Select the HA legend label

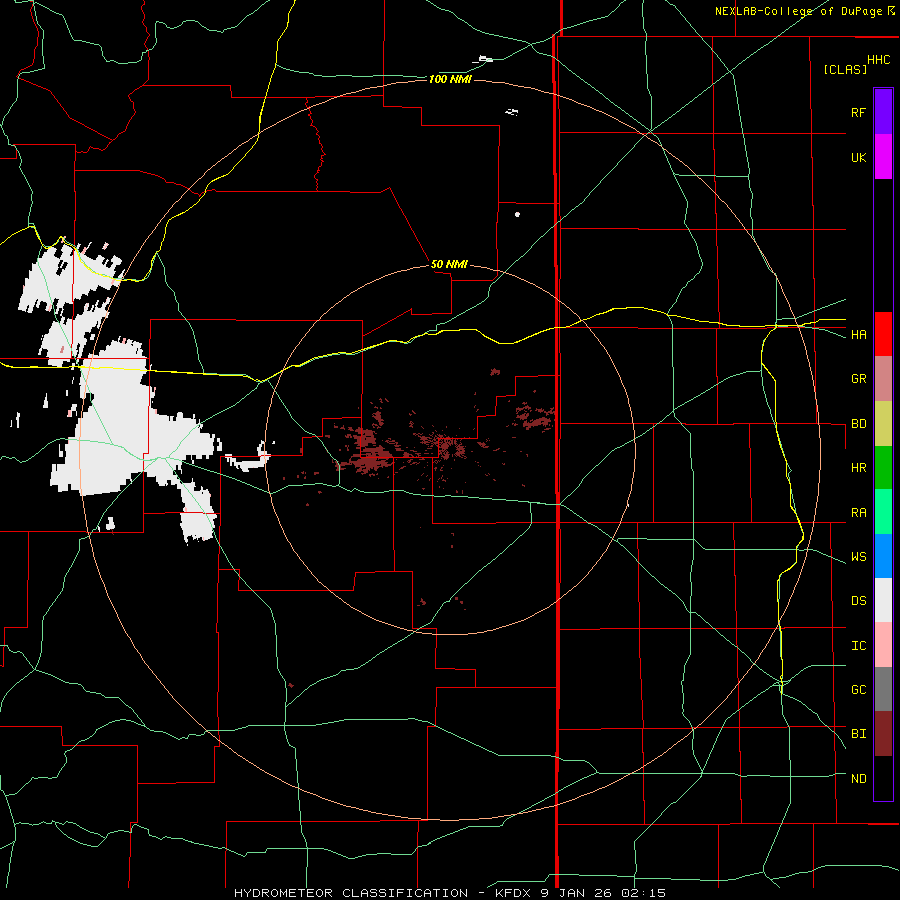[858, 335]
